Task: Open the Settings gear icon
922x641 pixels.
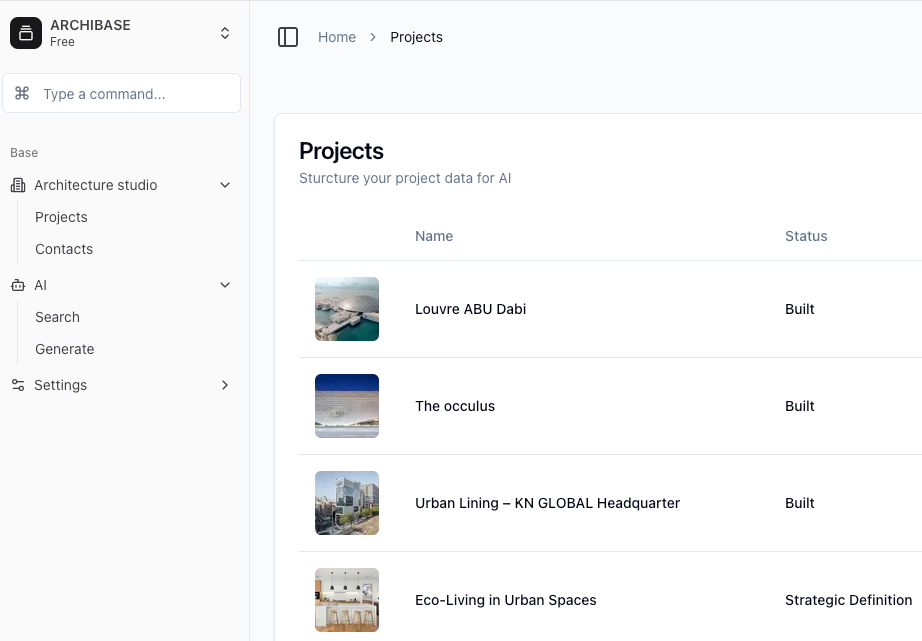Action: click(17, 385)
